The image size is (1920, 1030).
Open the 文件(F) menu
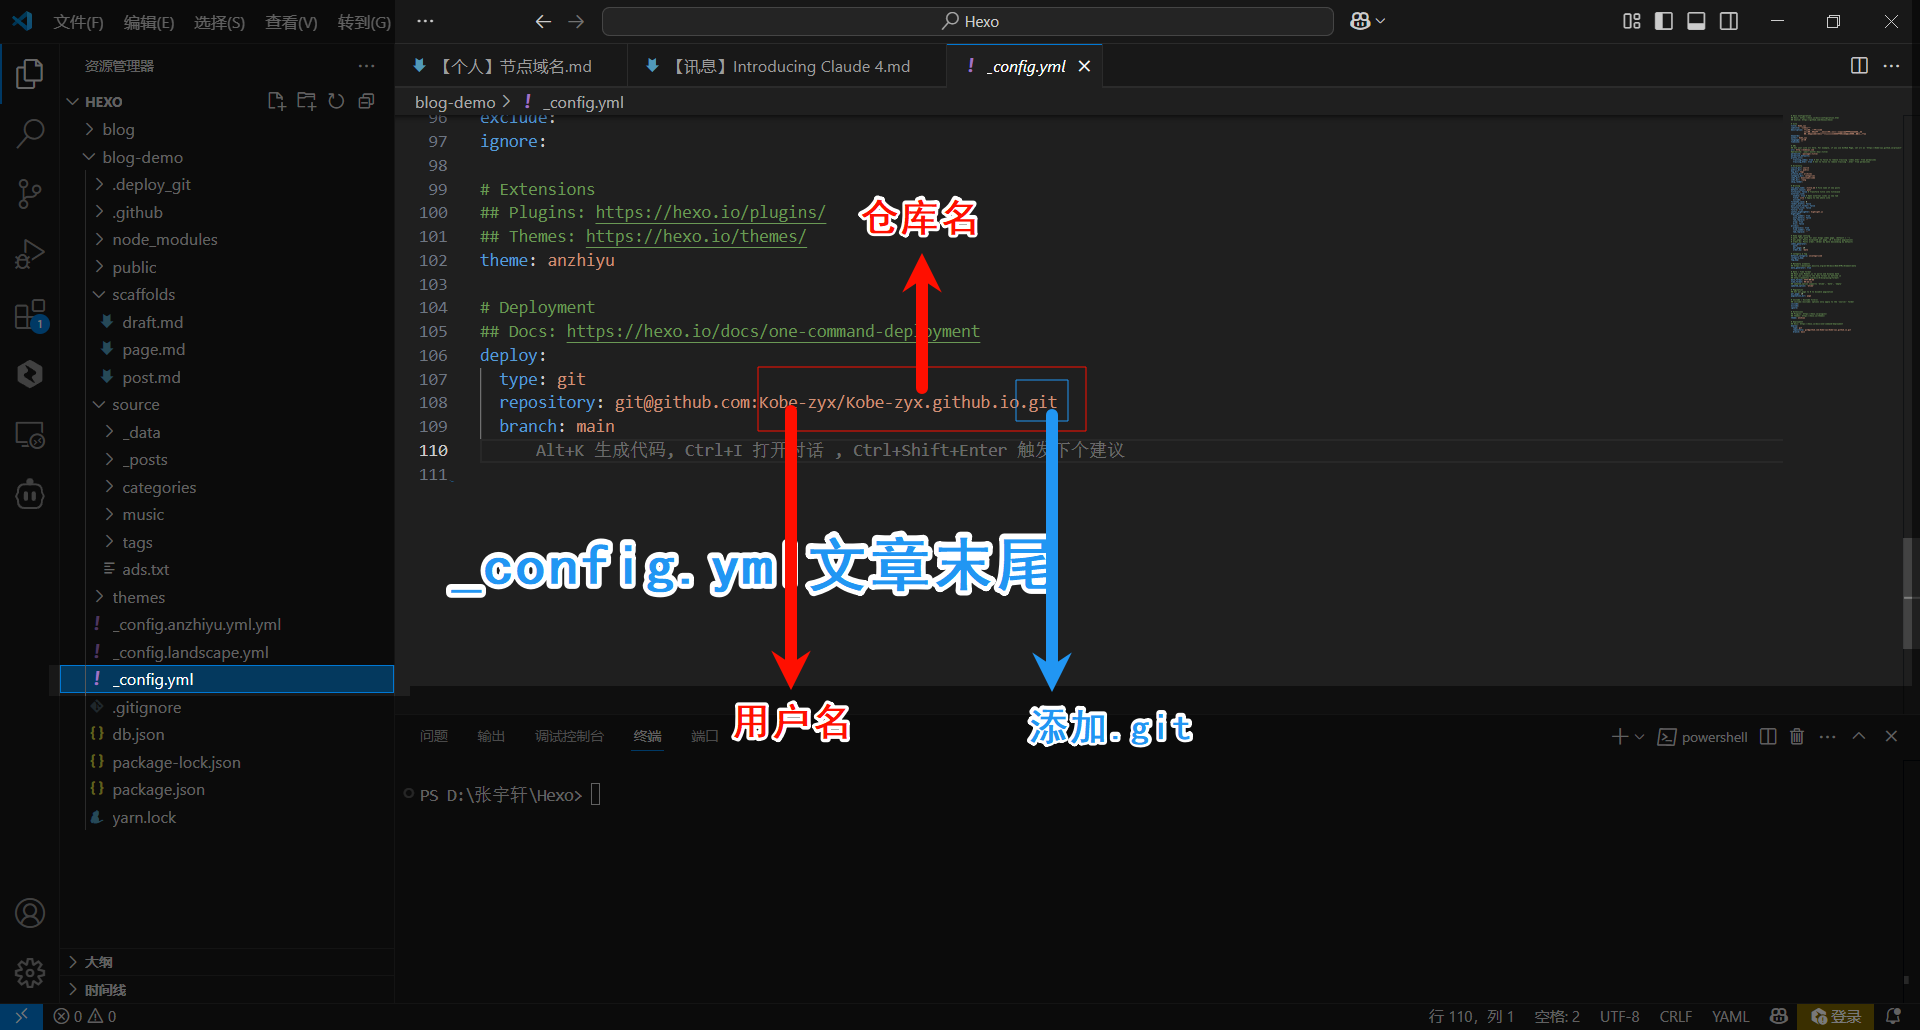tap(78, 21)
